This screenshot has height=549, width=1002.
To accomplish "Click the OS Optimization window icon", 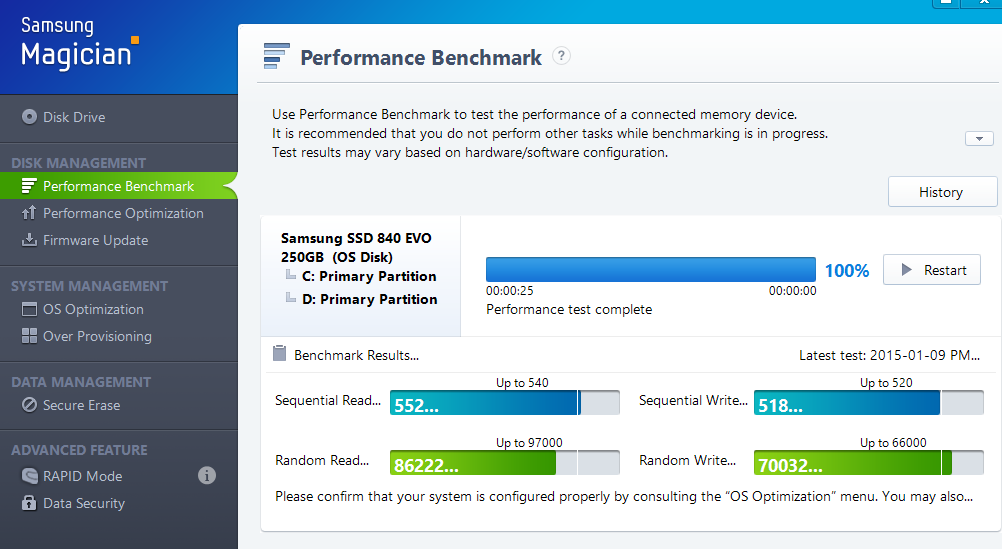I will 29,309.
